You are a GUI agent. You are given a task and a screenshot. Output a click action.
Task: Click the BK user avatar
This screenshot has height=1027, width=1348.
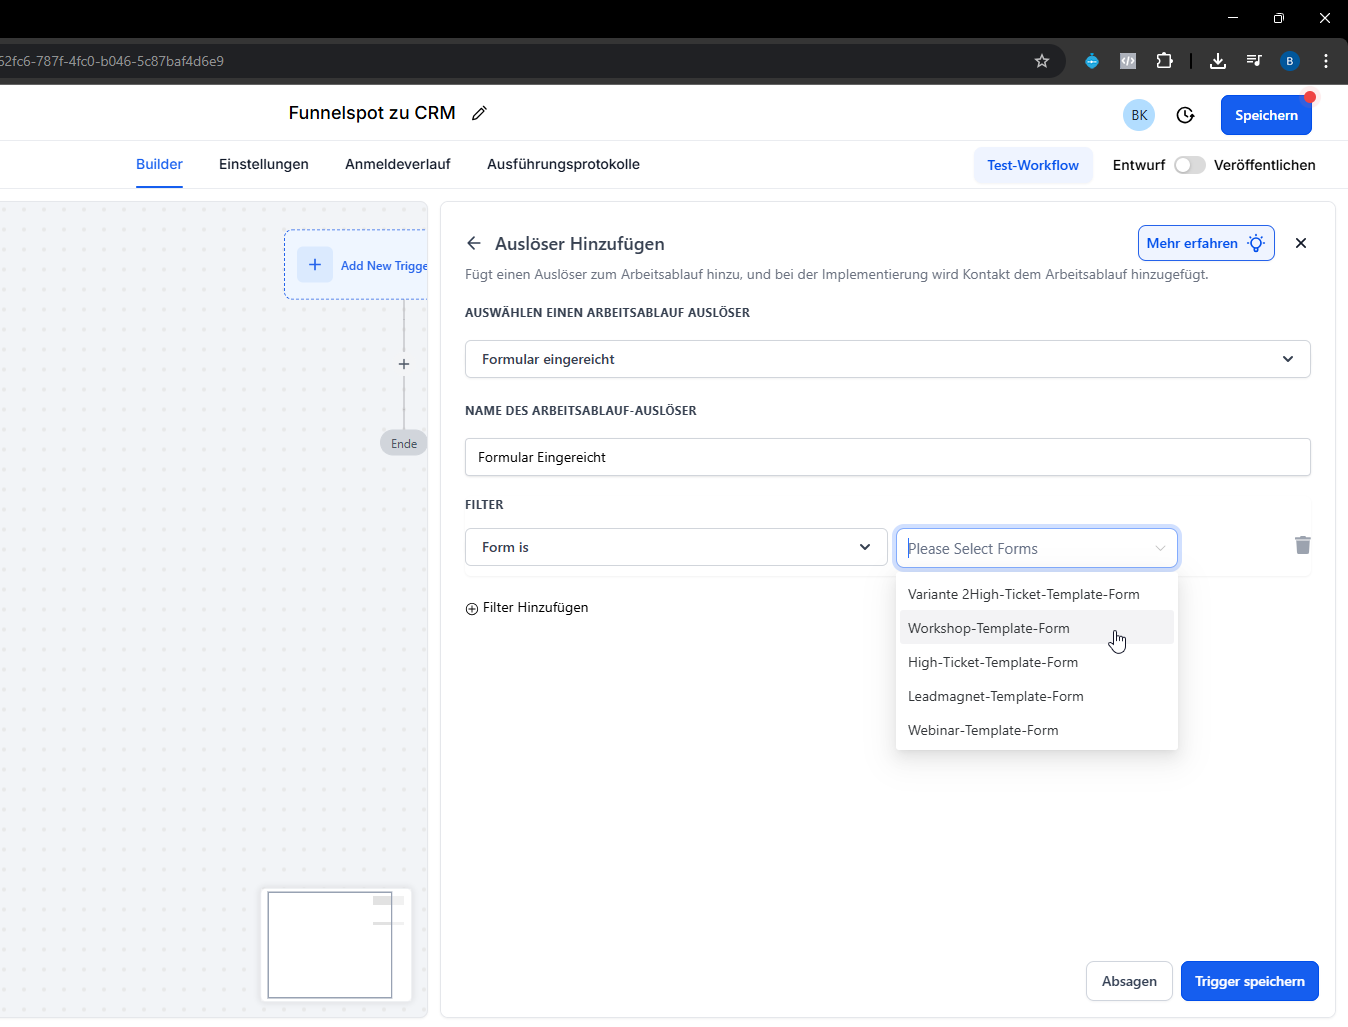(x=1139, y=115)
